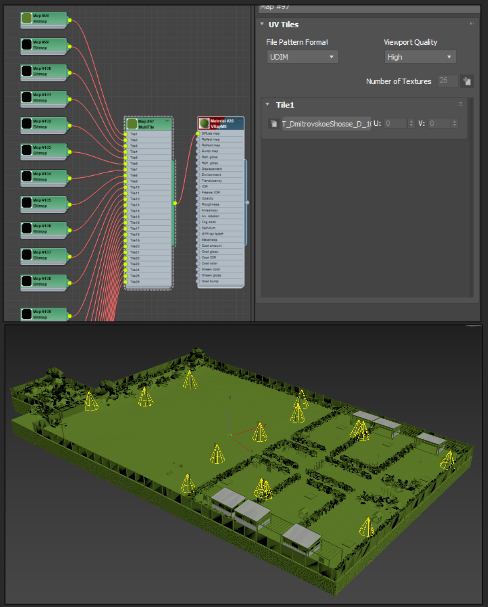Screen dimensions: 488x607
Task: Select the Map #101 Bitmap node
Action: (44, 98)
